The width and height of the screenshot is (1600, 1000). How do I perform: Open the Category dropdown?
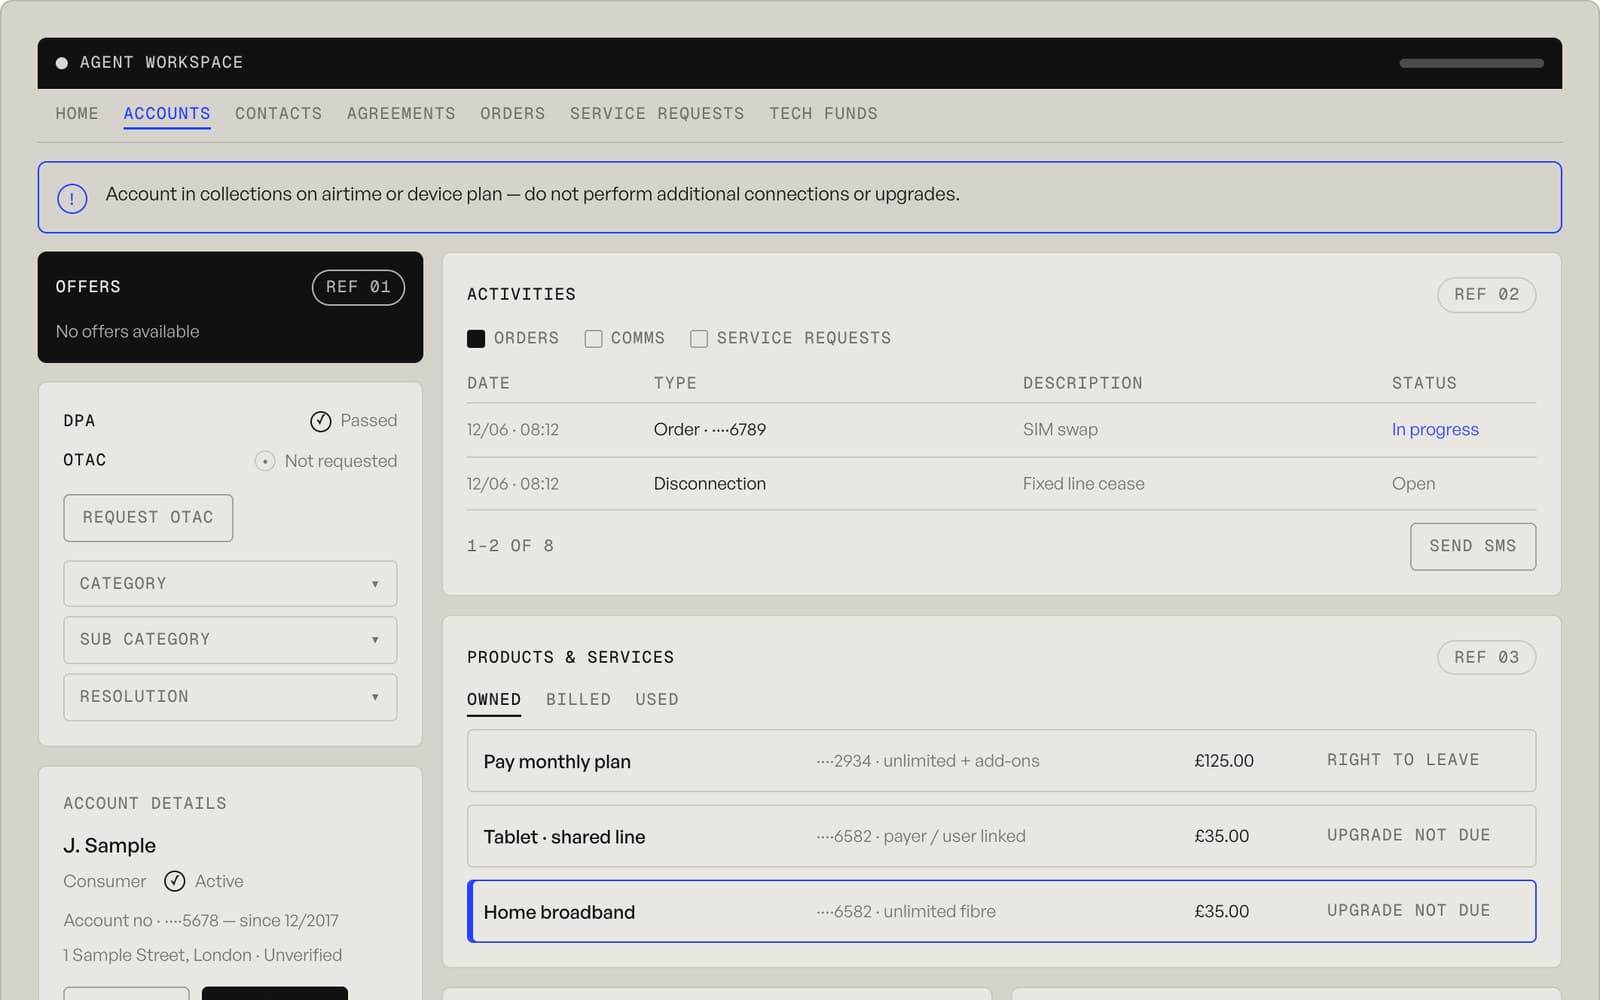[230, 584]
